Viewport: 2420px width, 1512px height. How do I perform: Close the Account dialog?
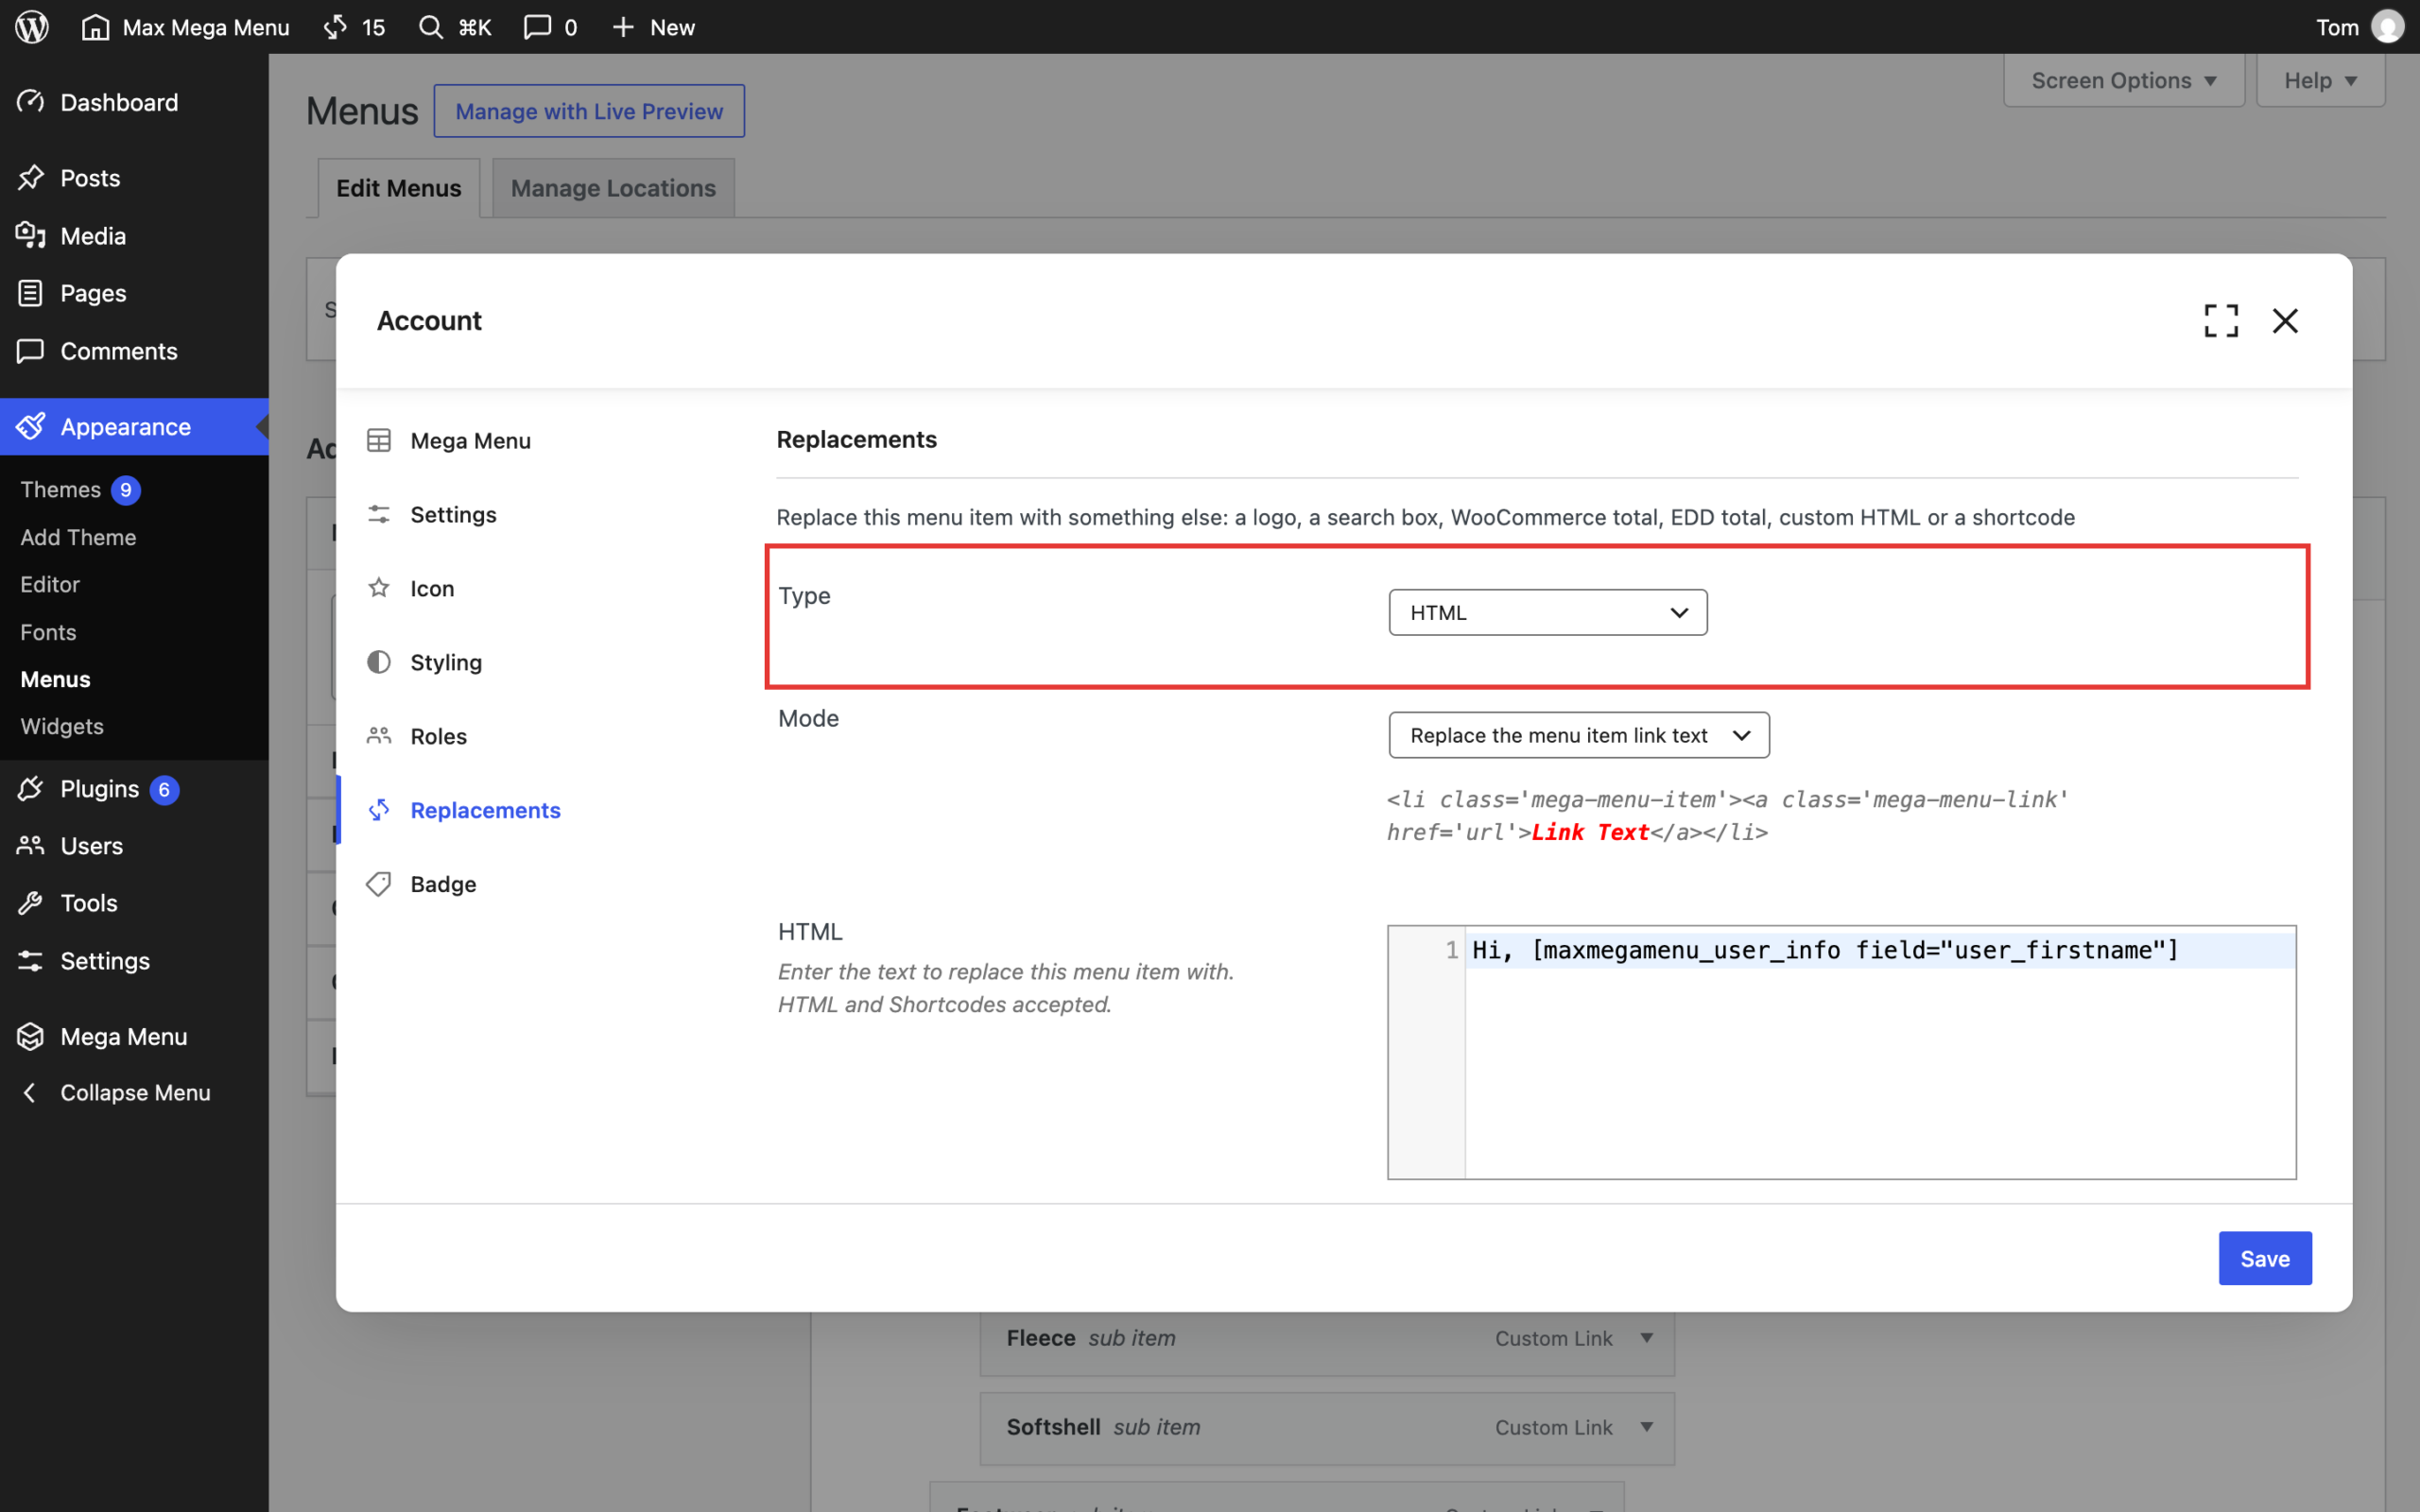(2285, 321)
